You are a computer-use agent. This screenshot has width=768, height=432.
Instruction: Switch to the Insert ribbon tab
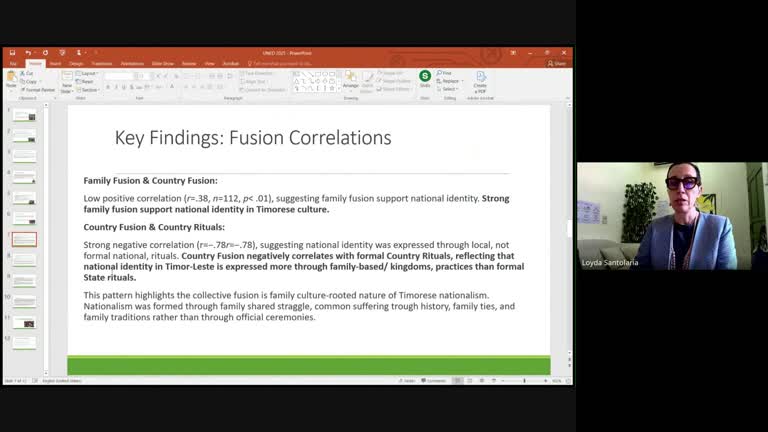click(x=55, y=63)
